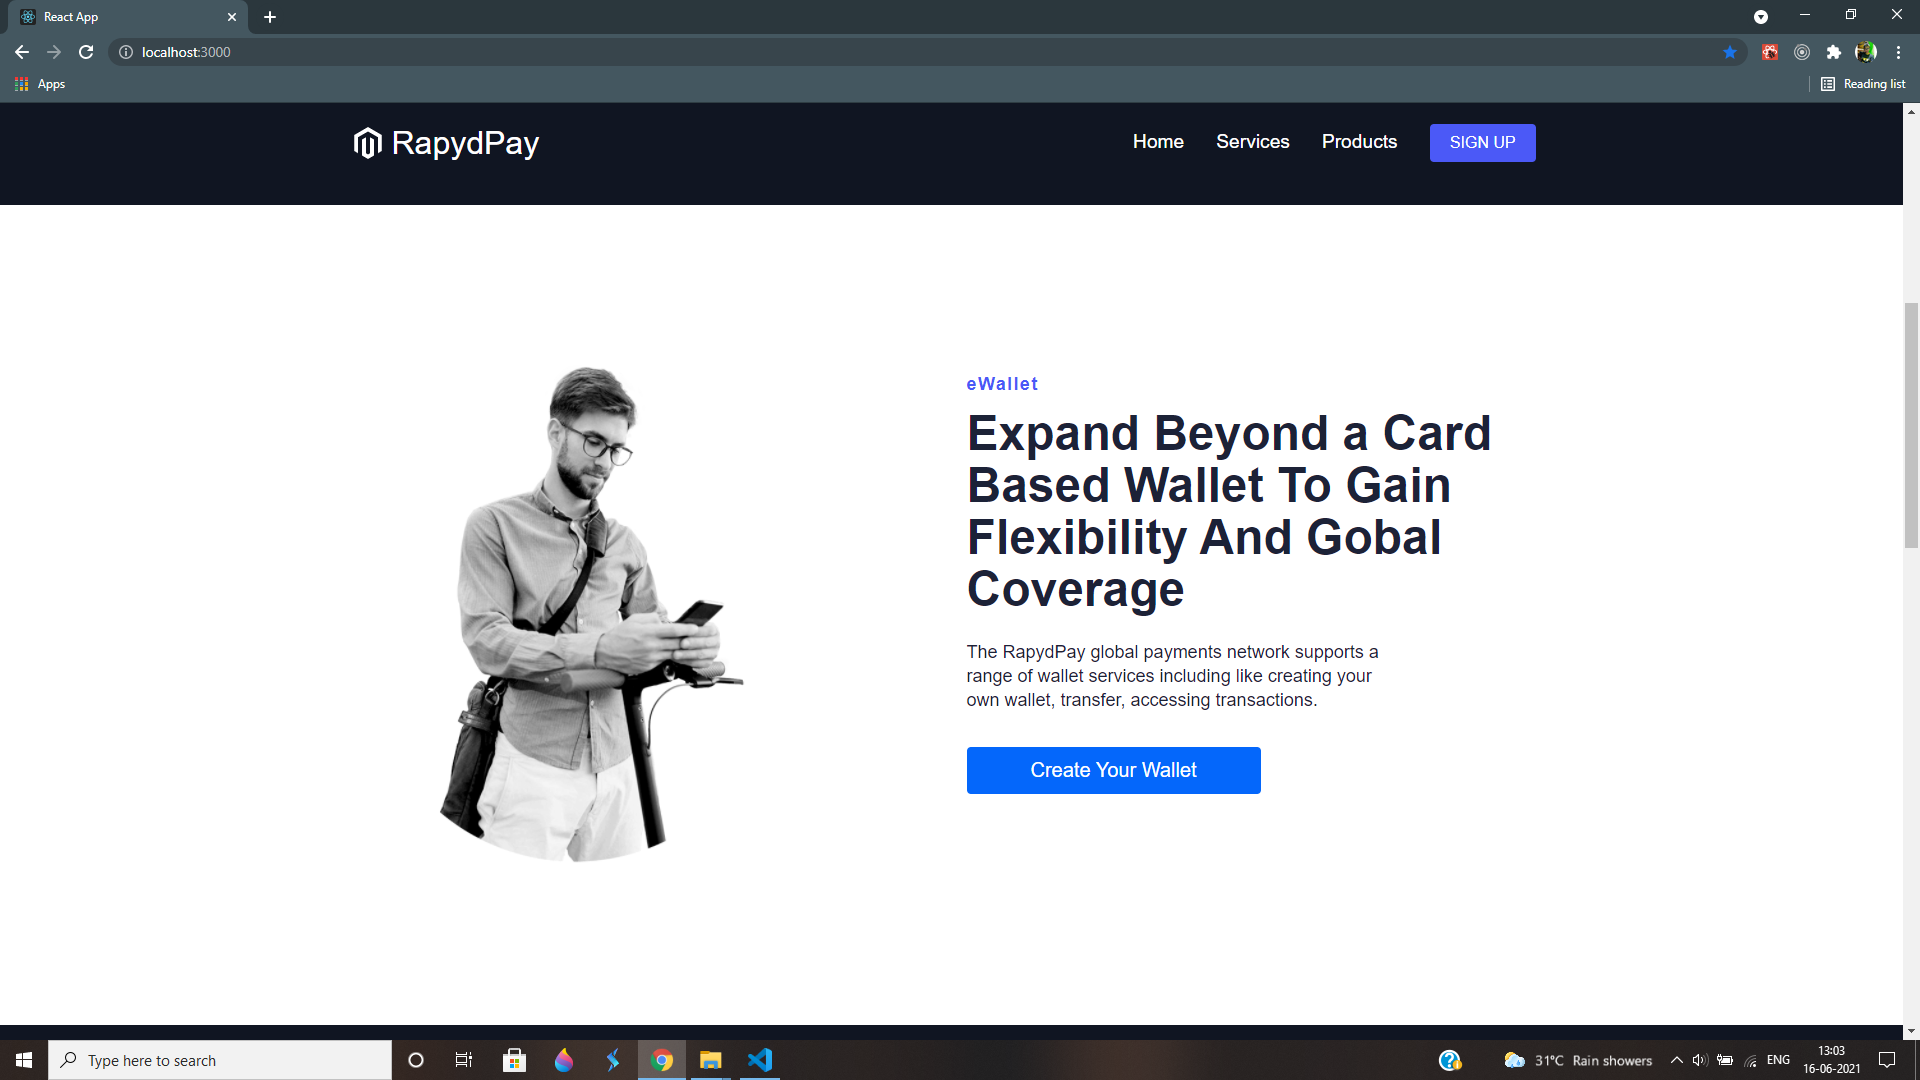This screenshot has width=1920, height=1080.
Task: Open Chrome profile dropdown arrow in title bar
Action: click(x=1760, y=17)
